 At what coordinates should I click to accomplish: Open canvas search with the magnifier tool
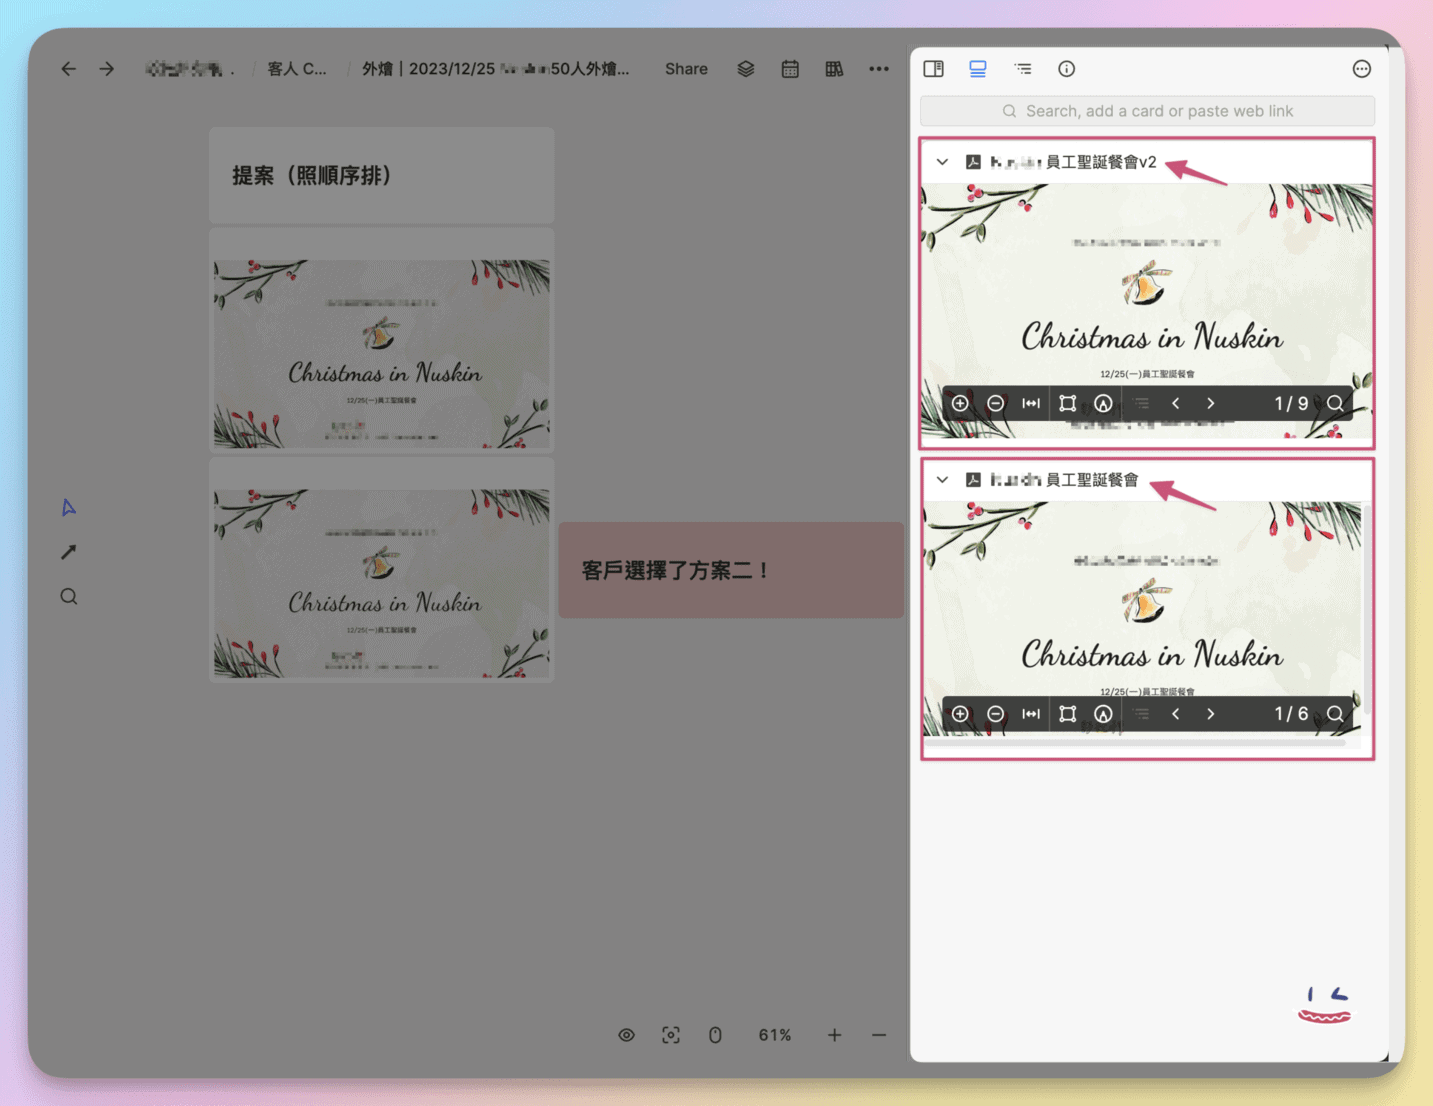click(x=68, y=597)
